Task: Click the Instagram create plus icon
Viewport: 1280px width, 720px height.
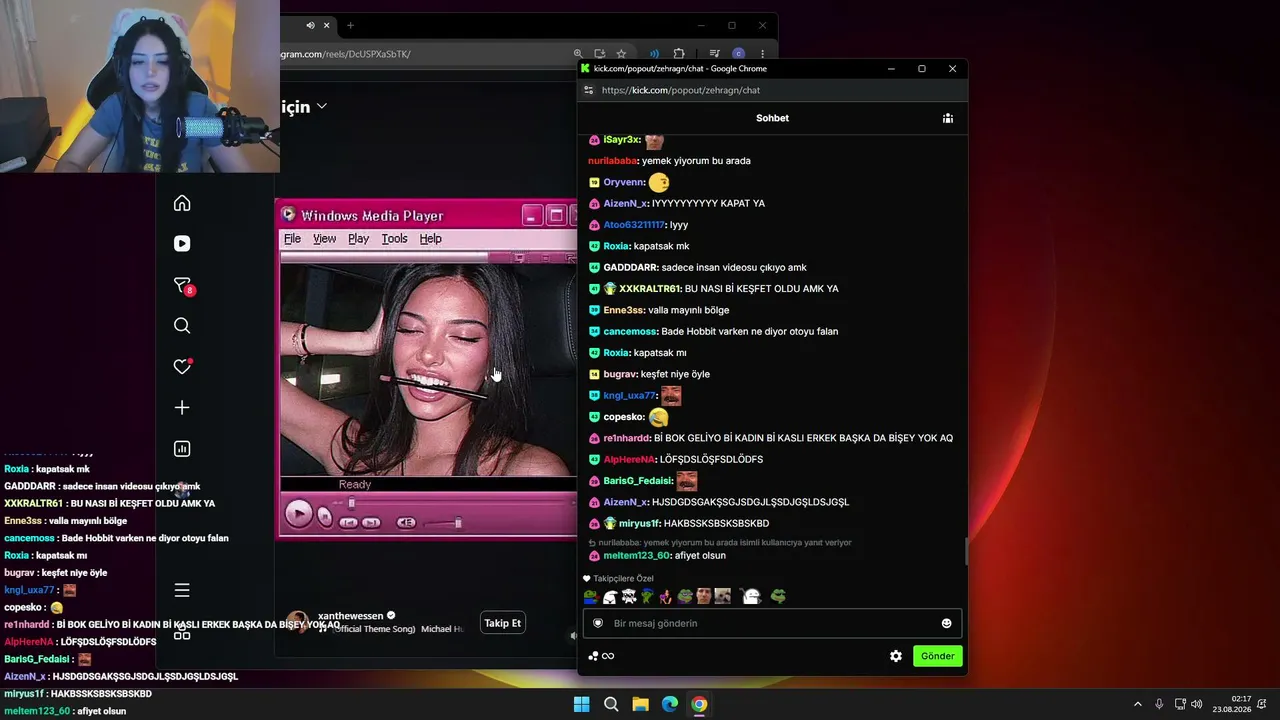Action: click(x=182, y=408)
